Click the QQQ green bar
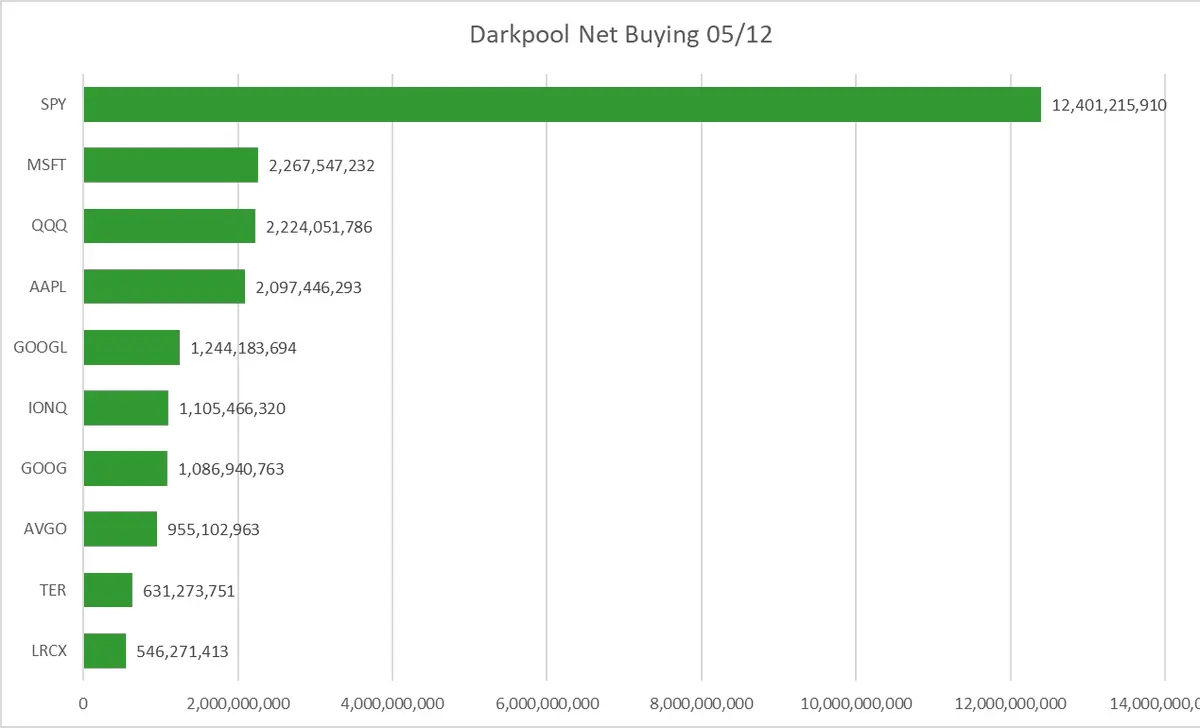 pos(169,226)
